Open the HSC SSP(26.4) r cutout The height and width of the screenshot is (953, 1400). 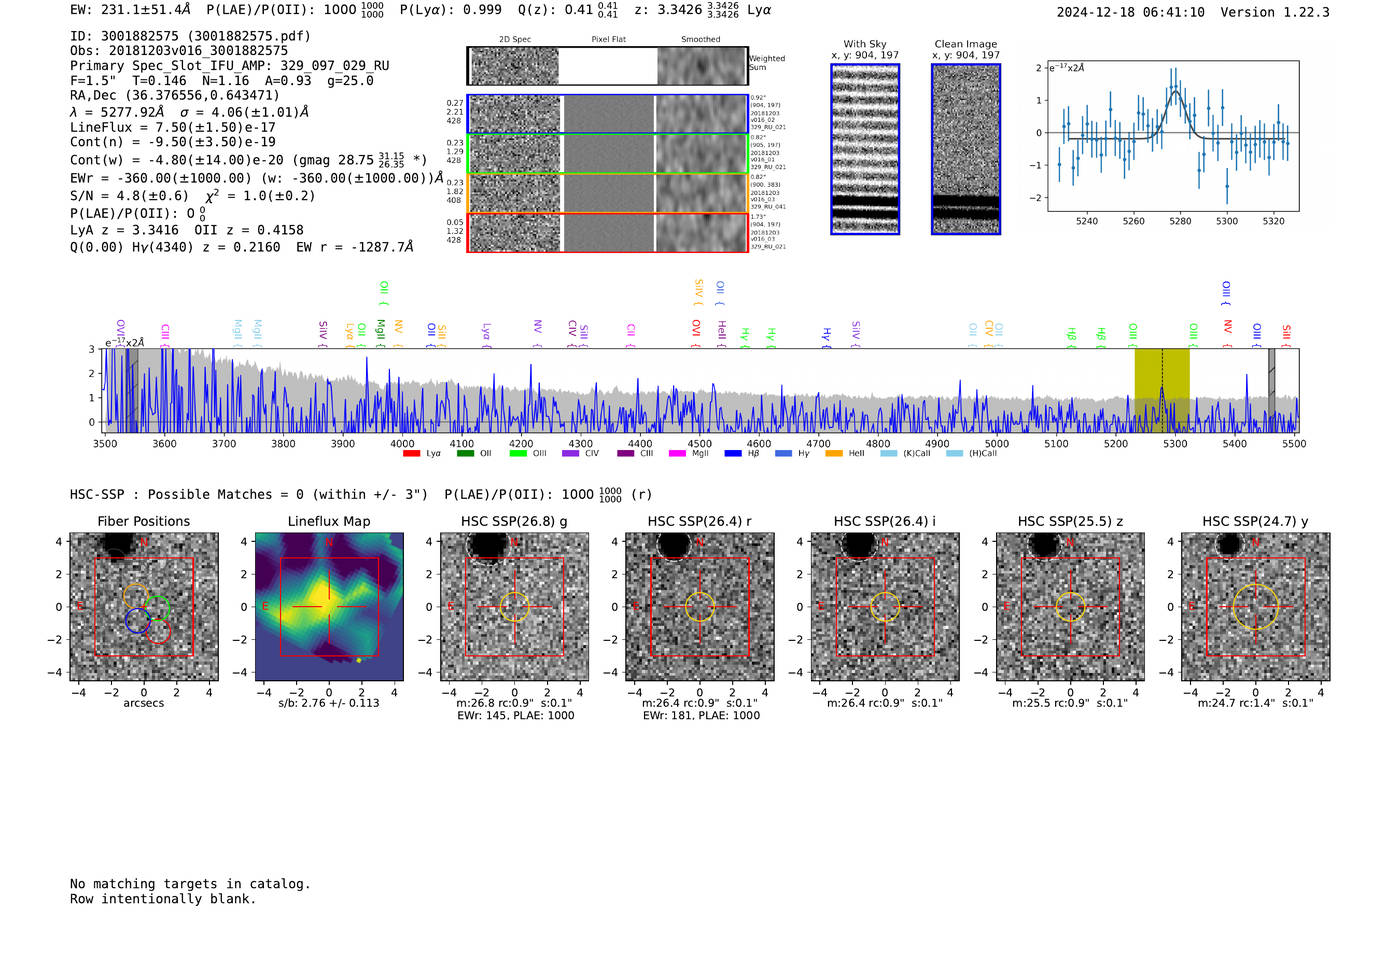click(x=700, y=606)
